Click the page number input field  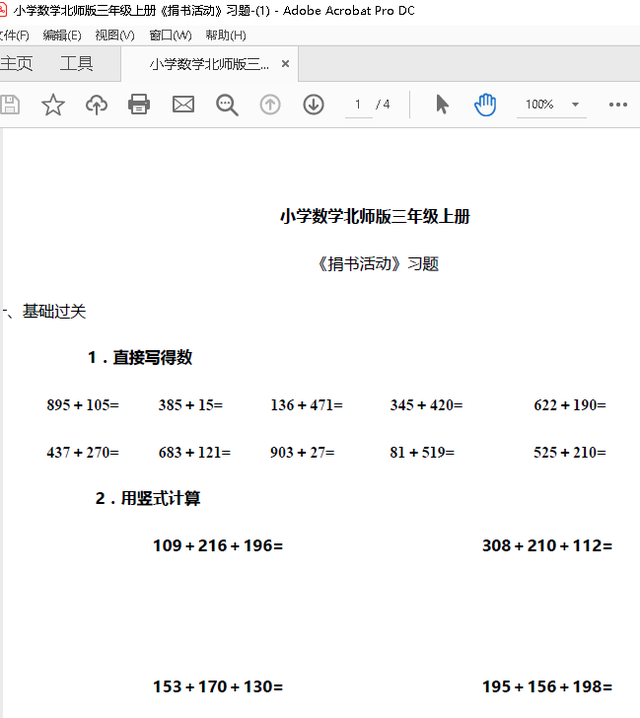click(358, 105)
